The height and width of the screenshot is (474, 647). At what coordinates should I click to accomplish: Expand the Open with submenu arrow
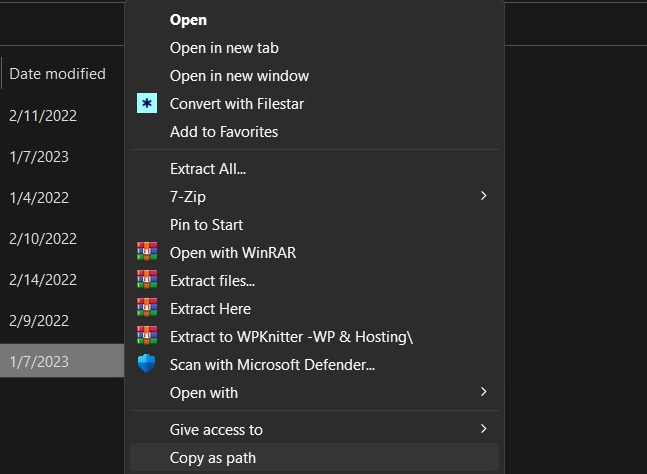coord(484,392)
